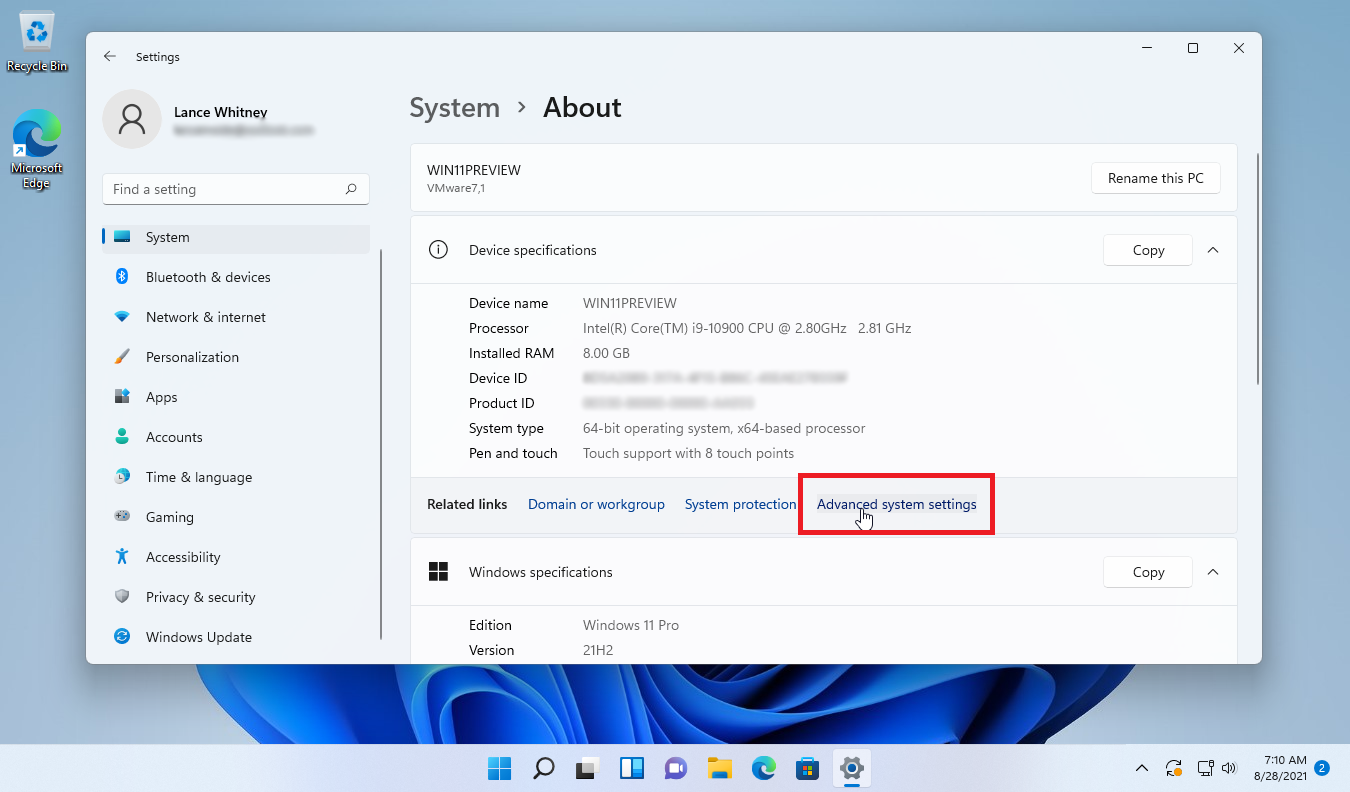Click the volume icon in system tray
The width and height of the screenshot is (1350, 792).
[1229, 768]
